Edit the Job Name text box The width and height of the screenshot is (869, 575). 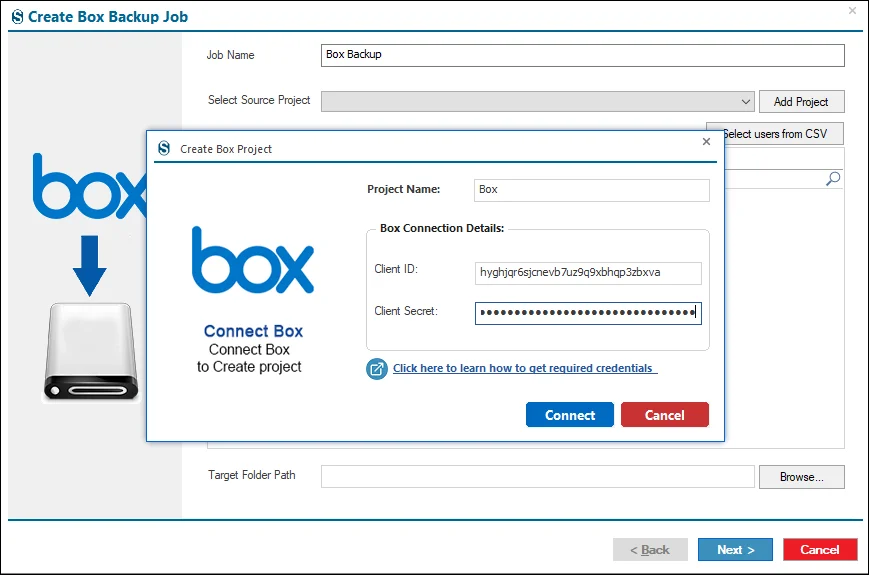pyautogui.click(x=582, y=55)
